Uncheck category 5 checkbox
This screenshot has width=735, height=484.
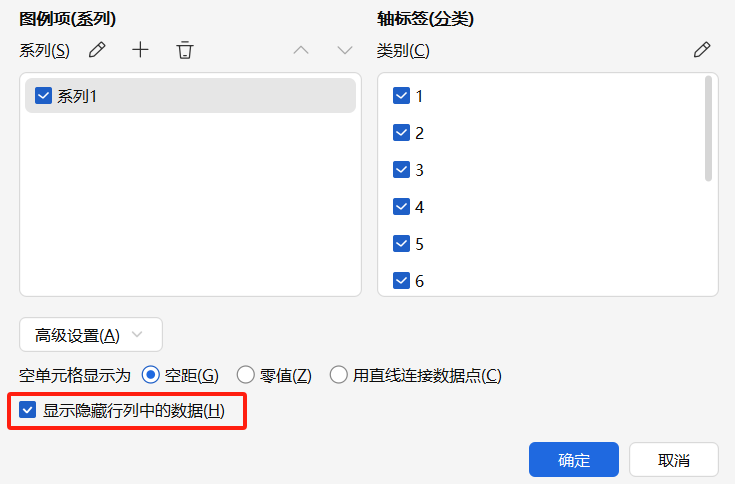[402, 244]
